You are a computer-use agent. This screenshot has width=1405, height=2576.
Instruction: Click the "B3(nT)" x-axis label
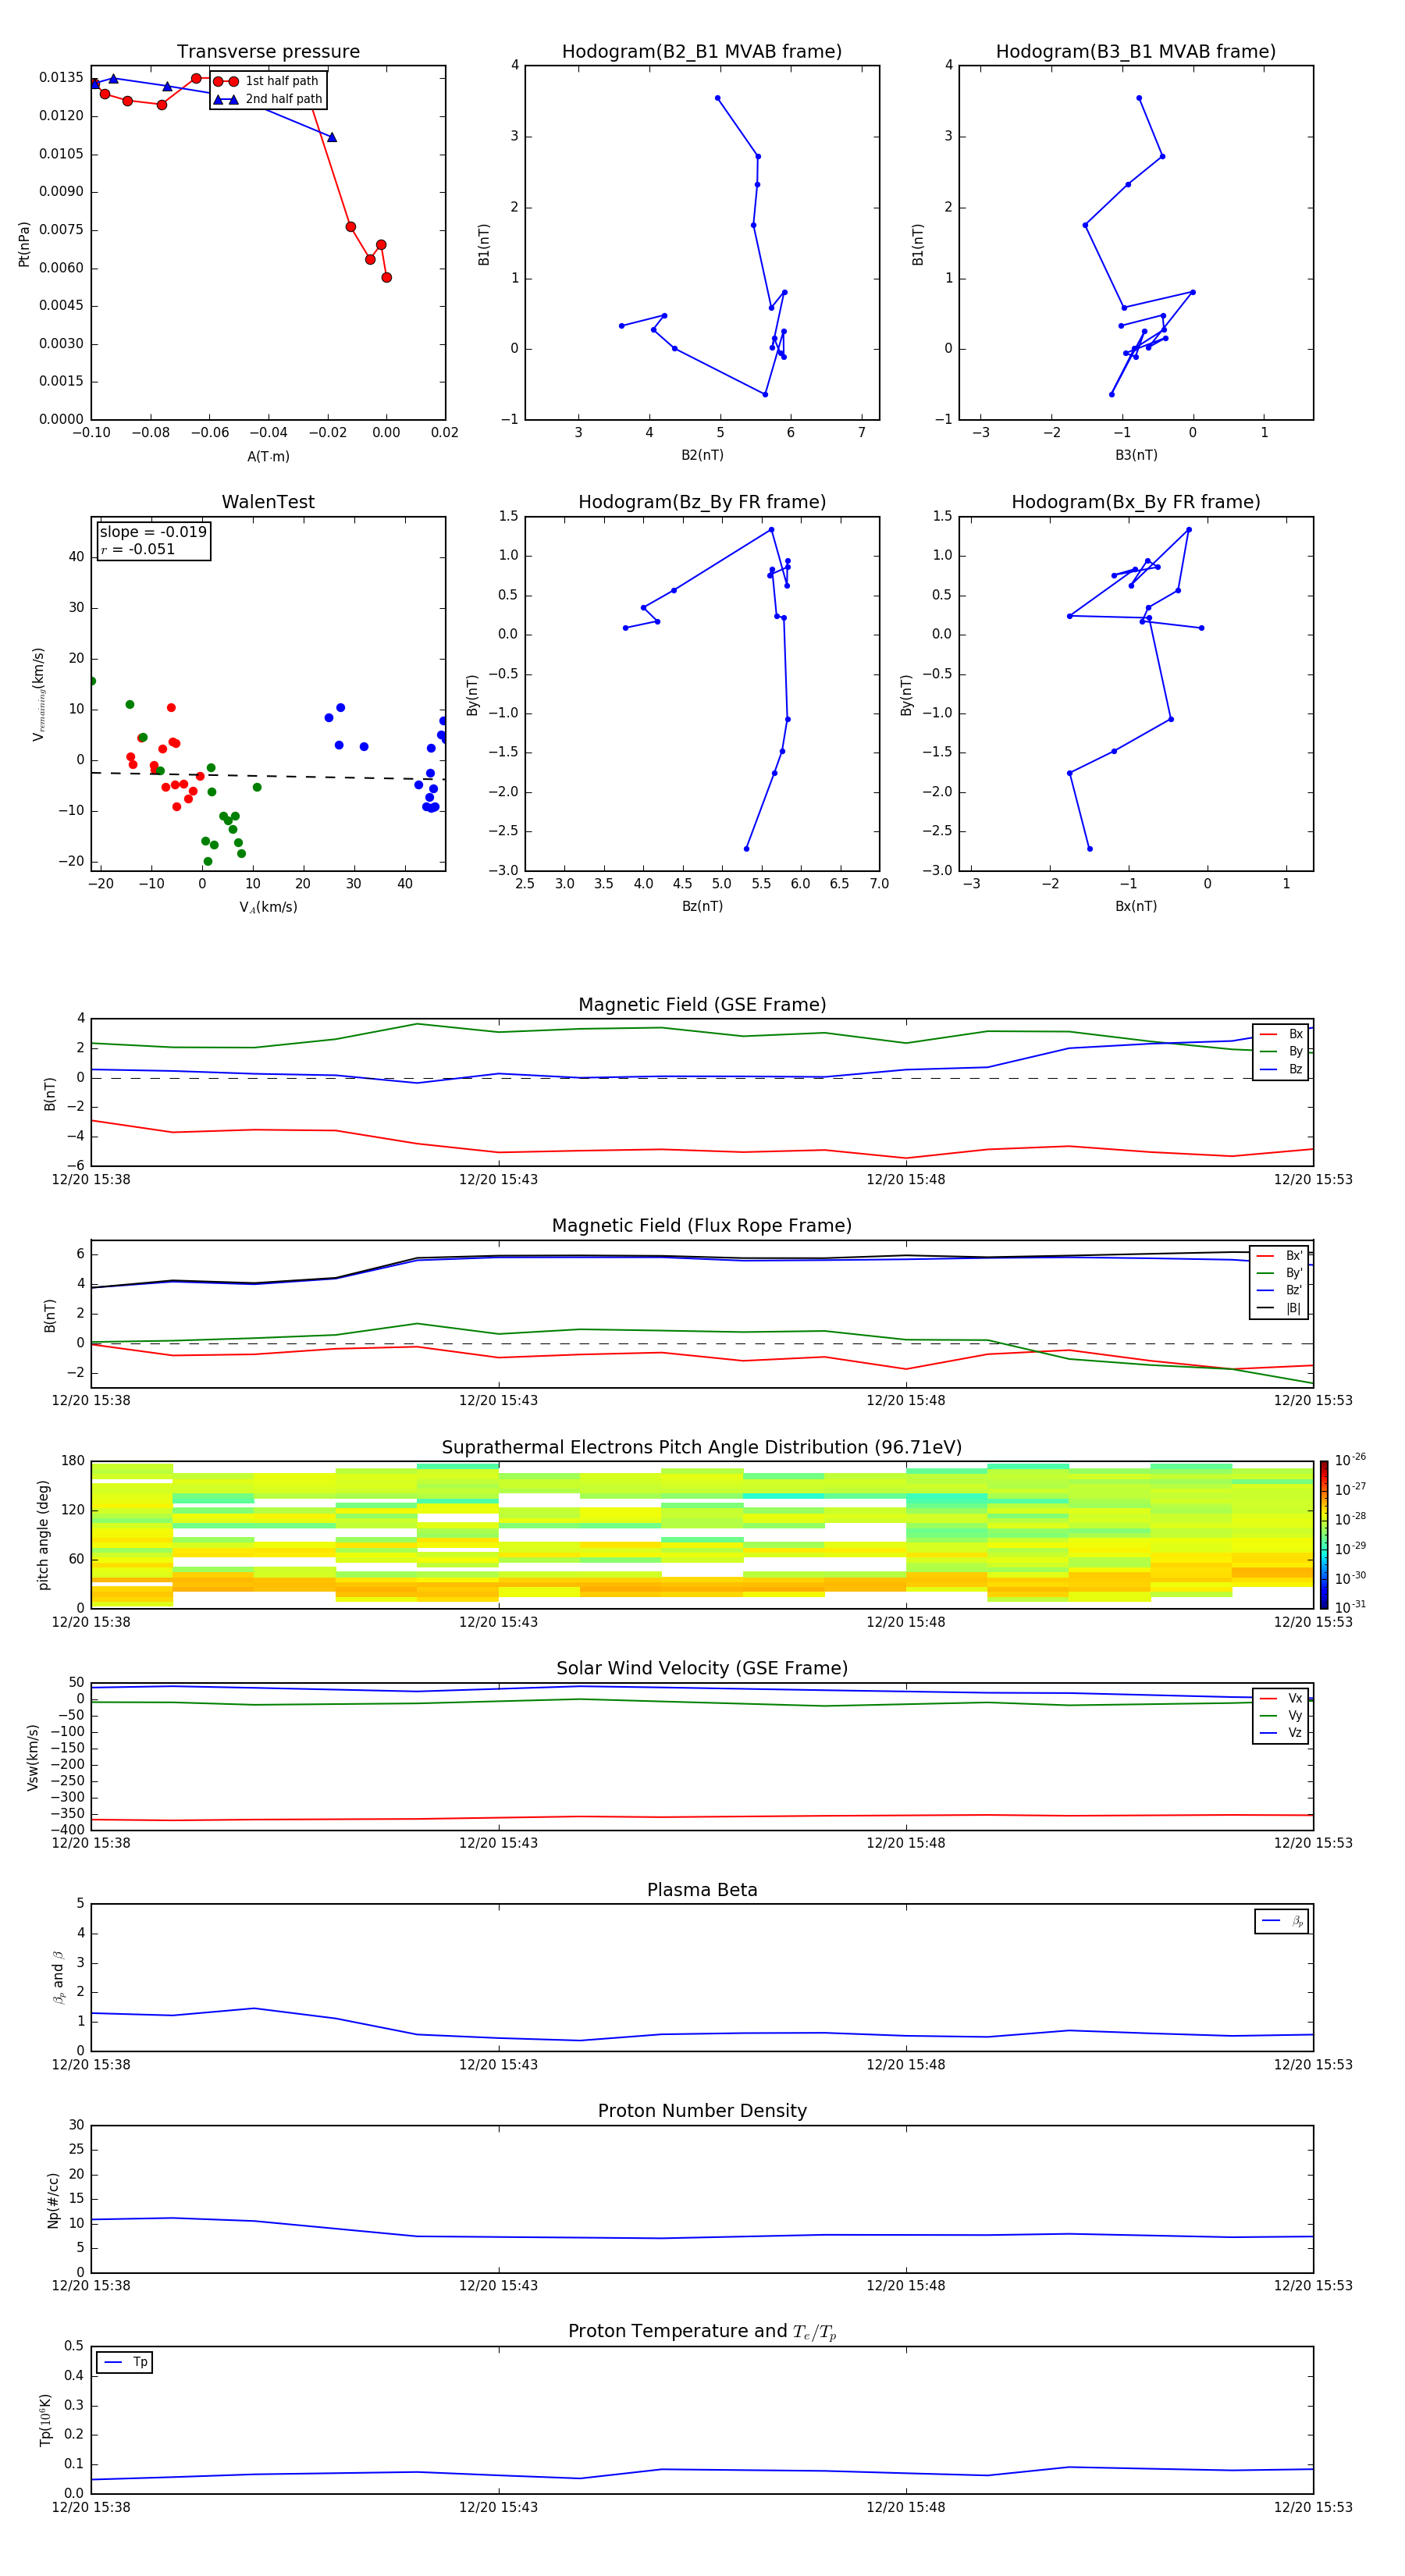1136,455
